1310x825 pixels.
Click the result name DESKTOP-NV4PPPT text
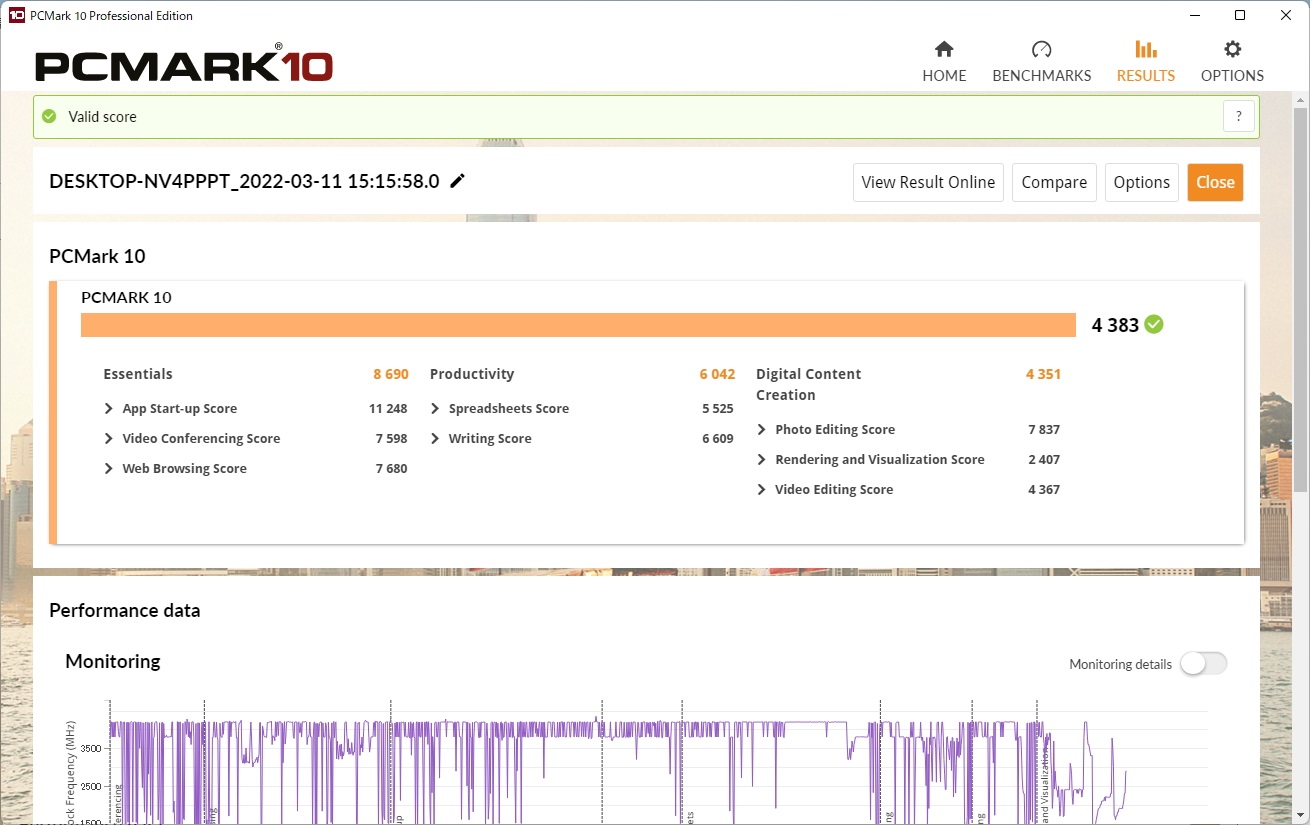click(x=244, y=182)
